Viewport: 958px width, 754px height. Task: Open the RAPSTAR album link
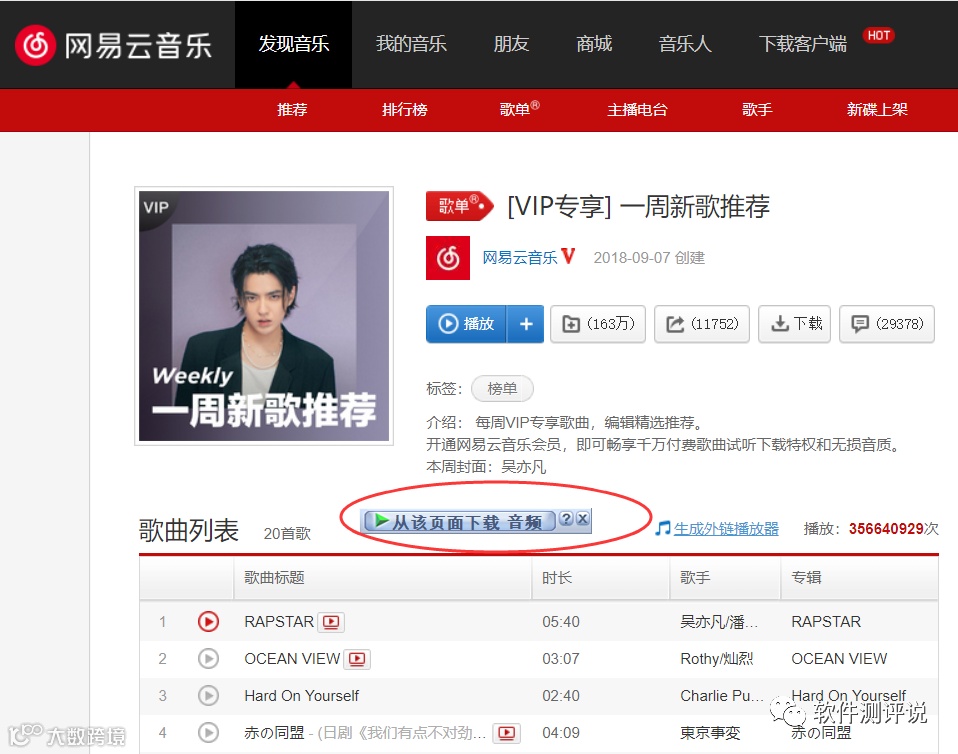pos(826,622)
